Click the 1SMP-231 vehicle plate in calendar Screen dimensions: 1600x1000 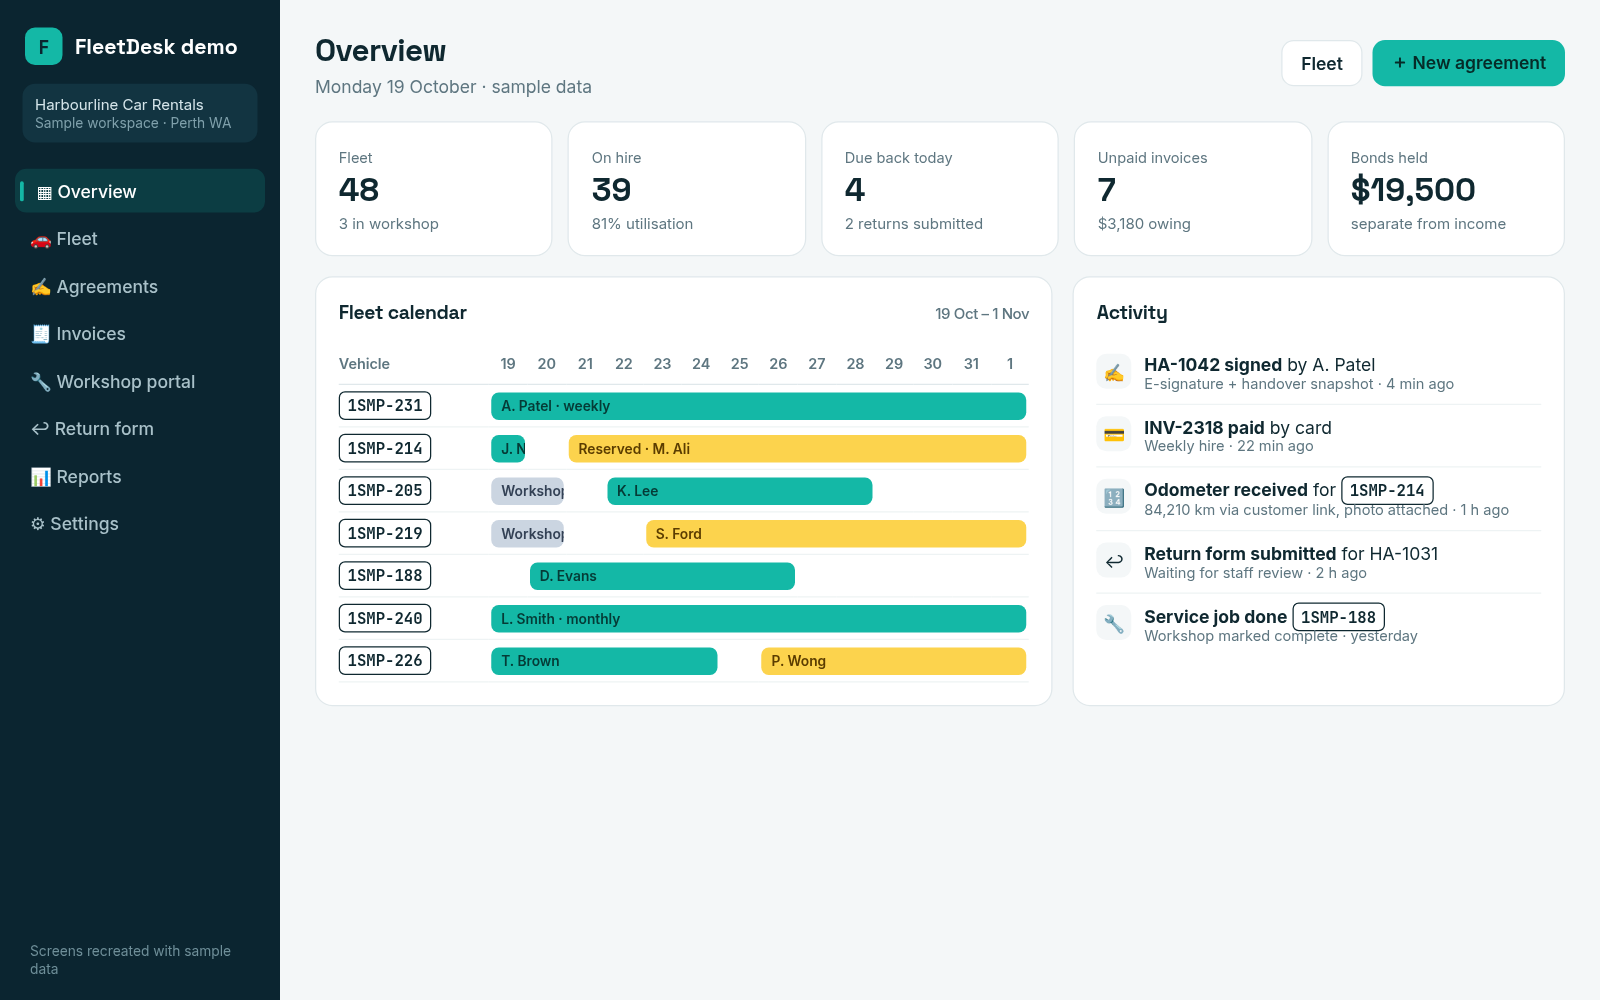(x=385, y=406)
